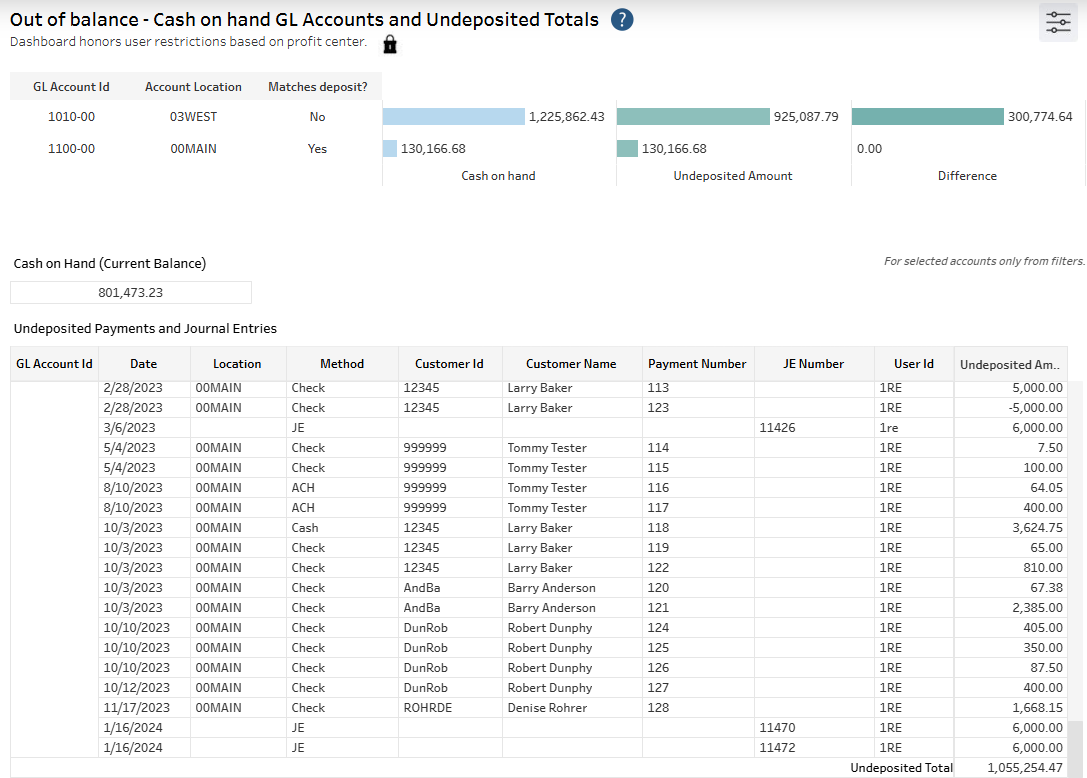Viewport: 1087px width, 778px height.
Task: Select the 925,087.79 Undeposited Amount bar
Action: [693, 117]
